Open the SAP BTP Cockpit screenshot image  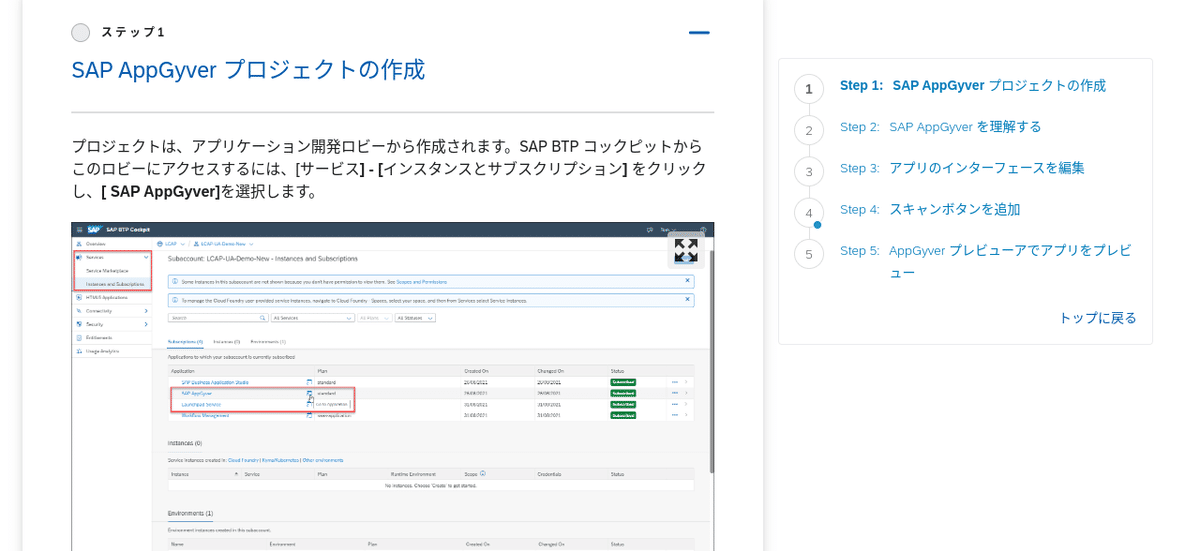click(392, 386)
